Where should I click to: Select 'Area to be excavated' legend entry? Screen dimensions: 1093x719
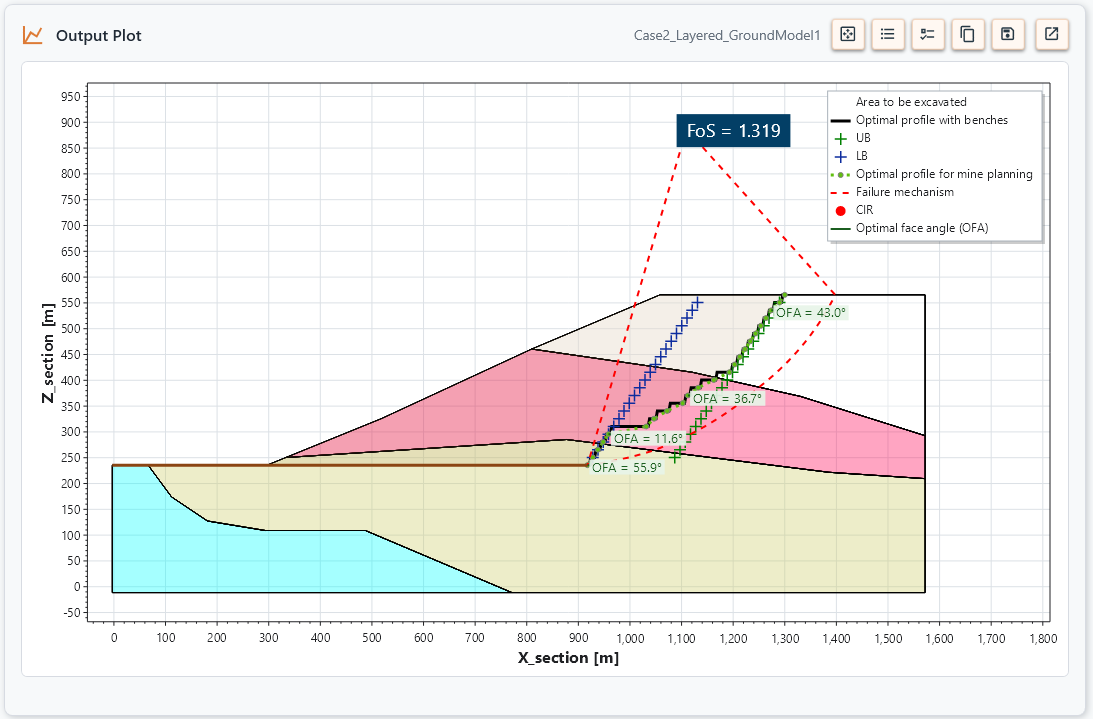click(x=911, y=102)
